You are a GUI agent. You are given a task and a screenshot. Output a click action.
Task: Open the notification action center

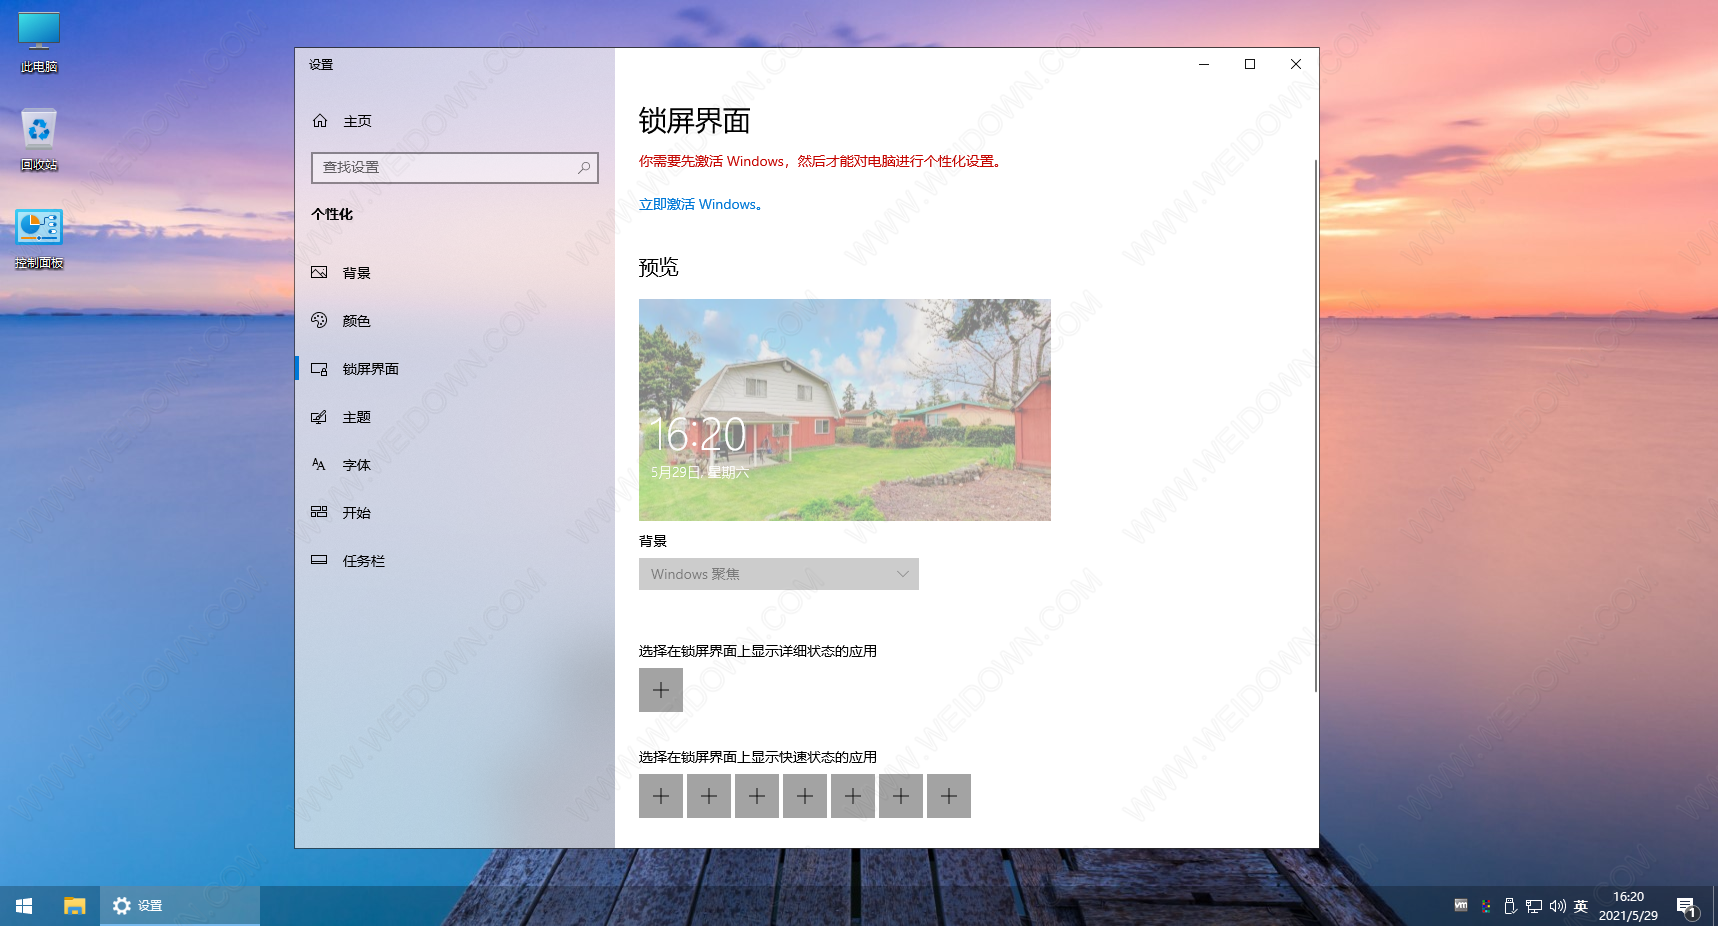(x=1687, y=907)
